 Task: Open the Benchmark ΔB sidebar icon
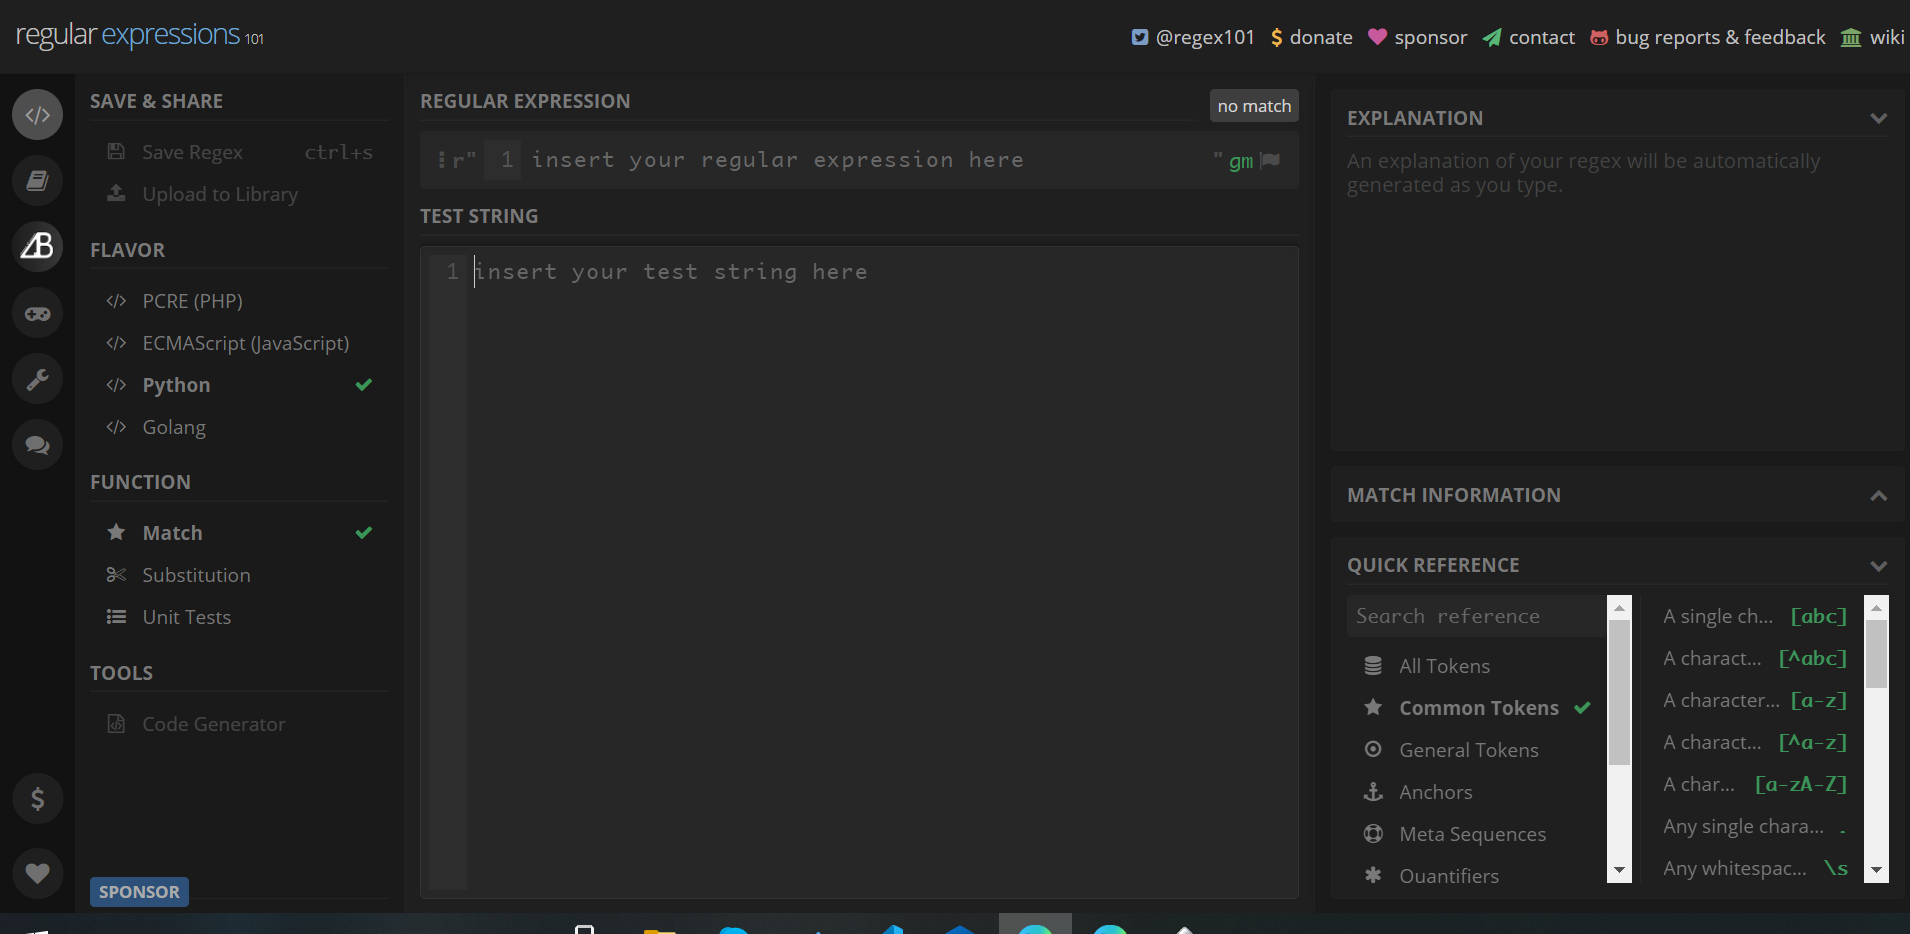[37, 246]
